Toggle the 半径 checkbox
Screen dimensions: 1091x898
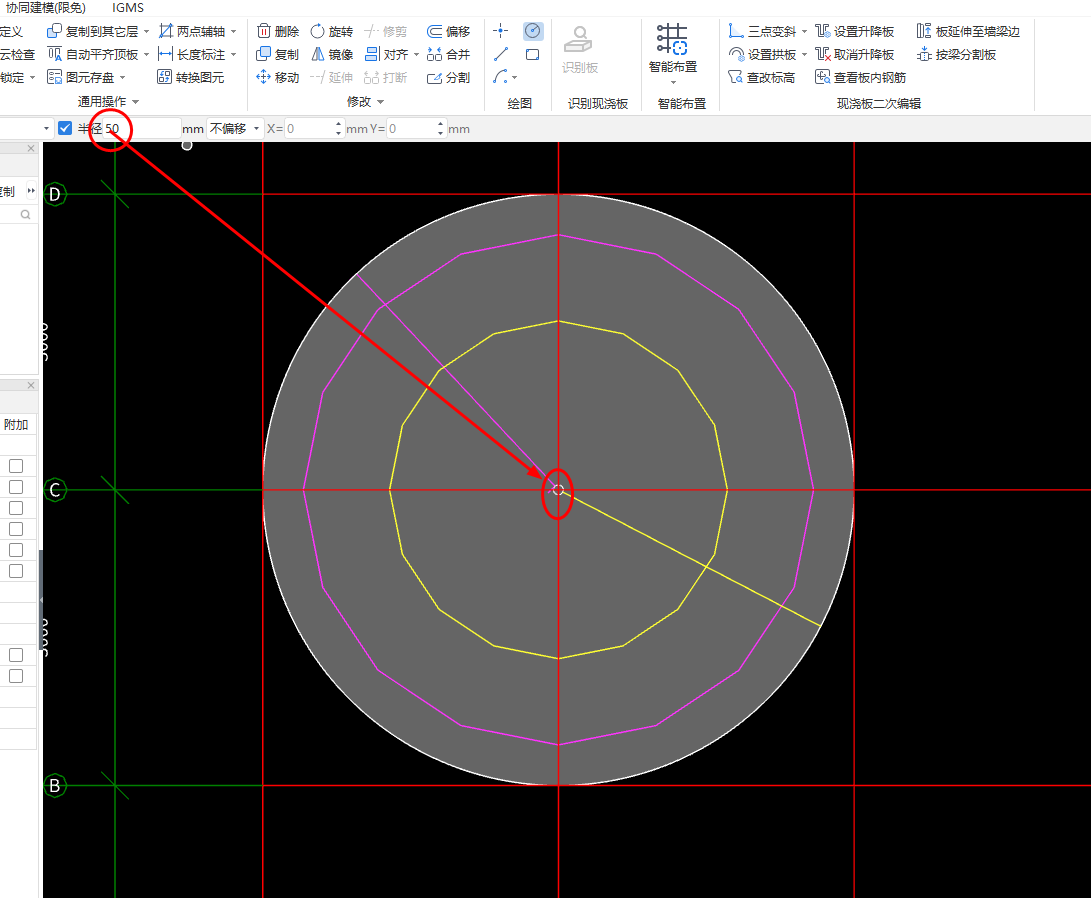[x=65, y=128]
